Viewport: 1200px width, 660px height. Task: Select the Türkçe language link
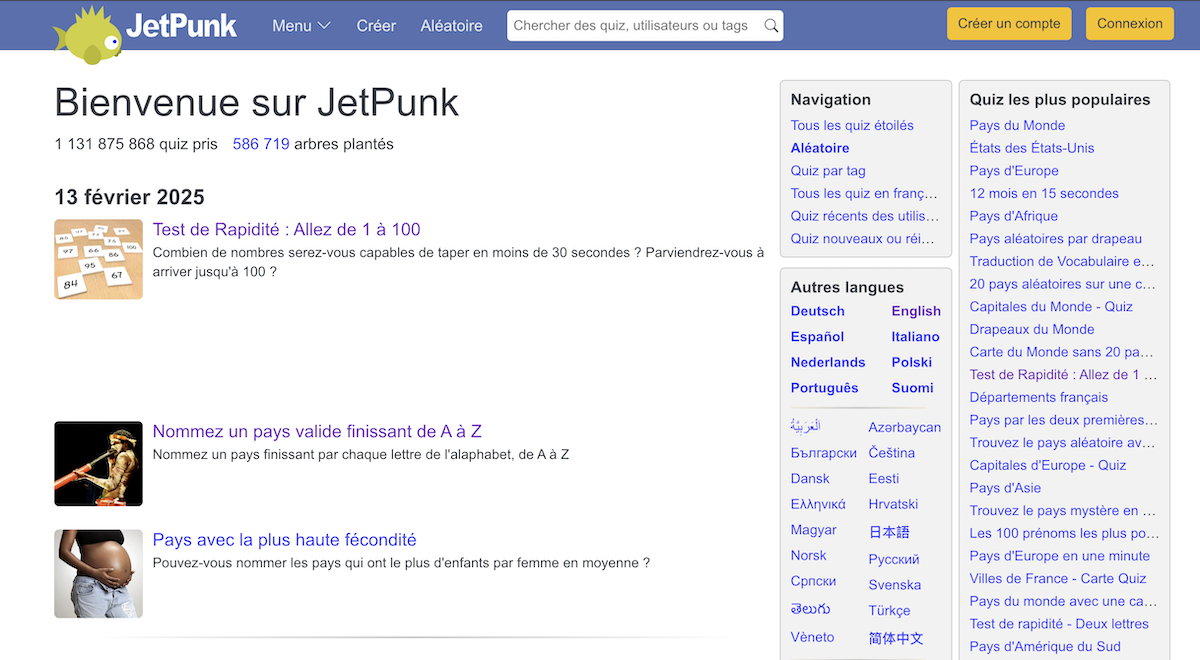(890, 610)
